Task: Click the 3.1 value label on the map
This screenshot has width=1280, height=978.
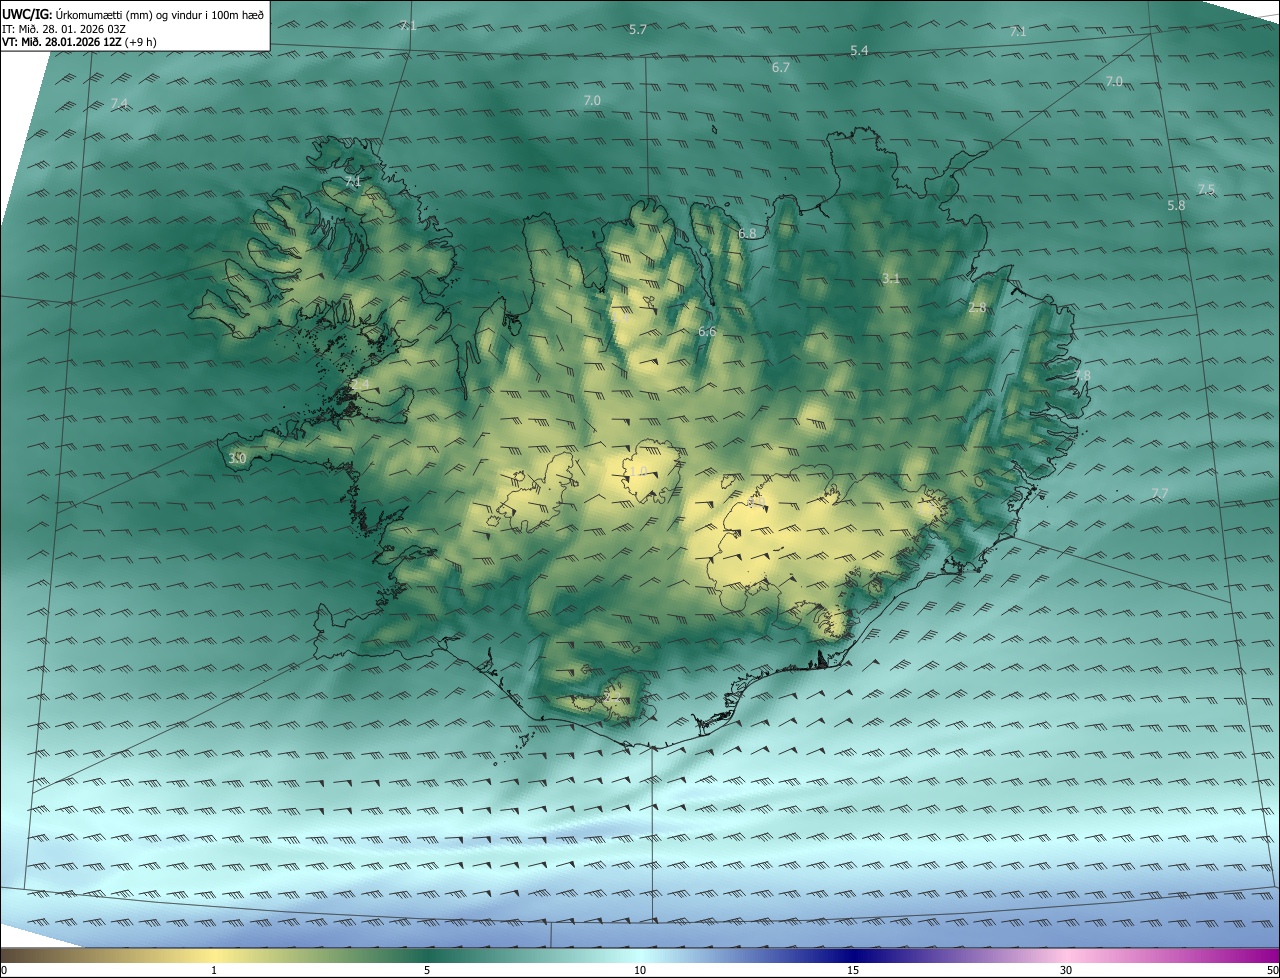Action: click(x=891, y=278)
